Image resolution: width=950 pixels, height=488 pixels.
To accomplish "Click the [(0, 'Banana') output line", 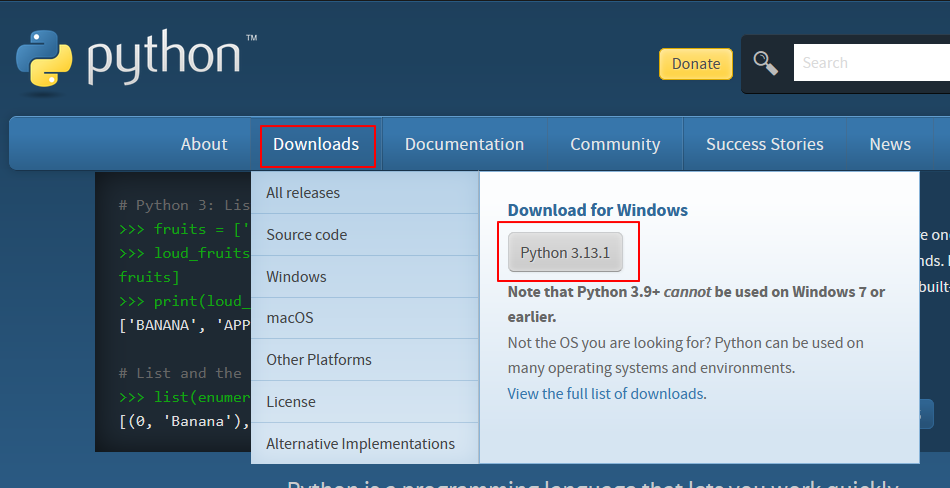I will (185, 421).
